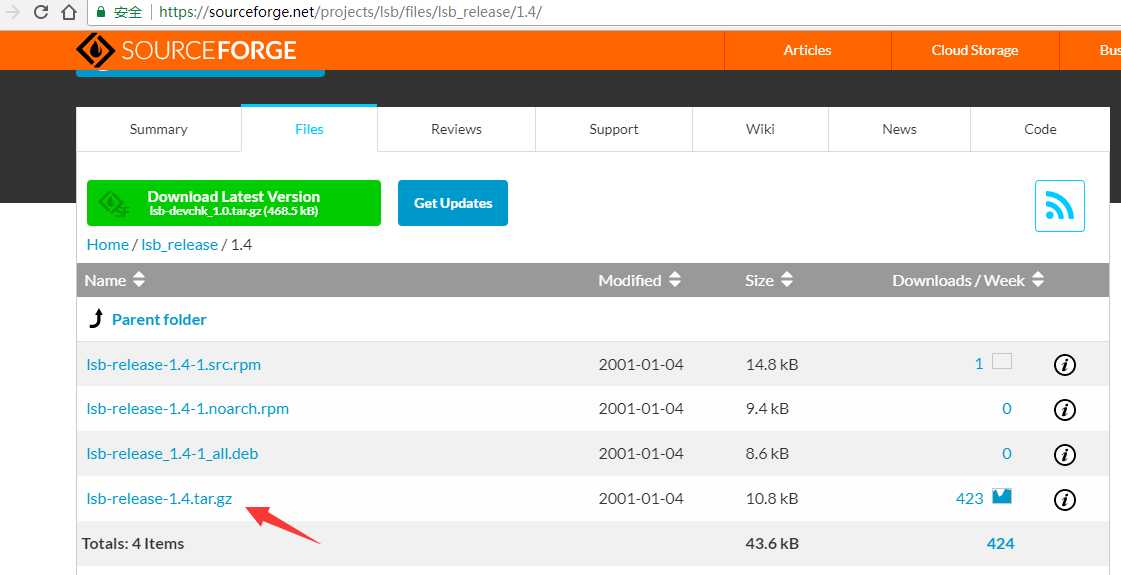The height and width of the screenshot is (575, 1121).
Task: Click the stats box icon for src.rpm row
Action: click(x=1002, y=361)
